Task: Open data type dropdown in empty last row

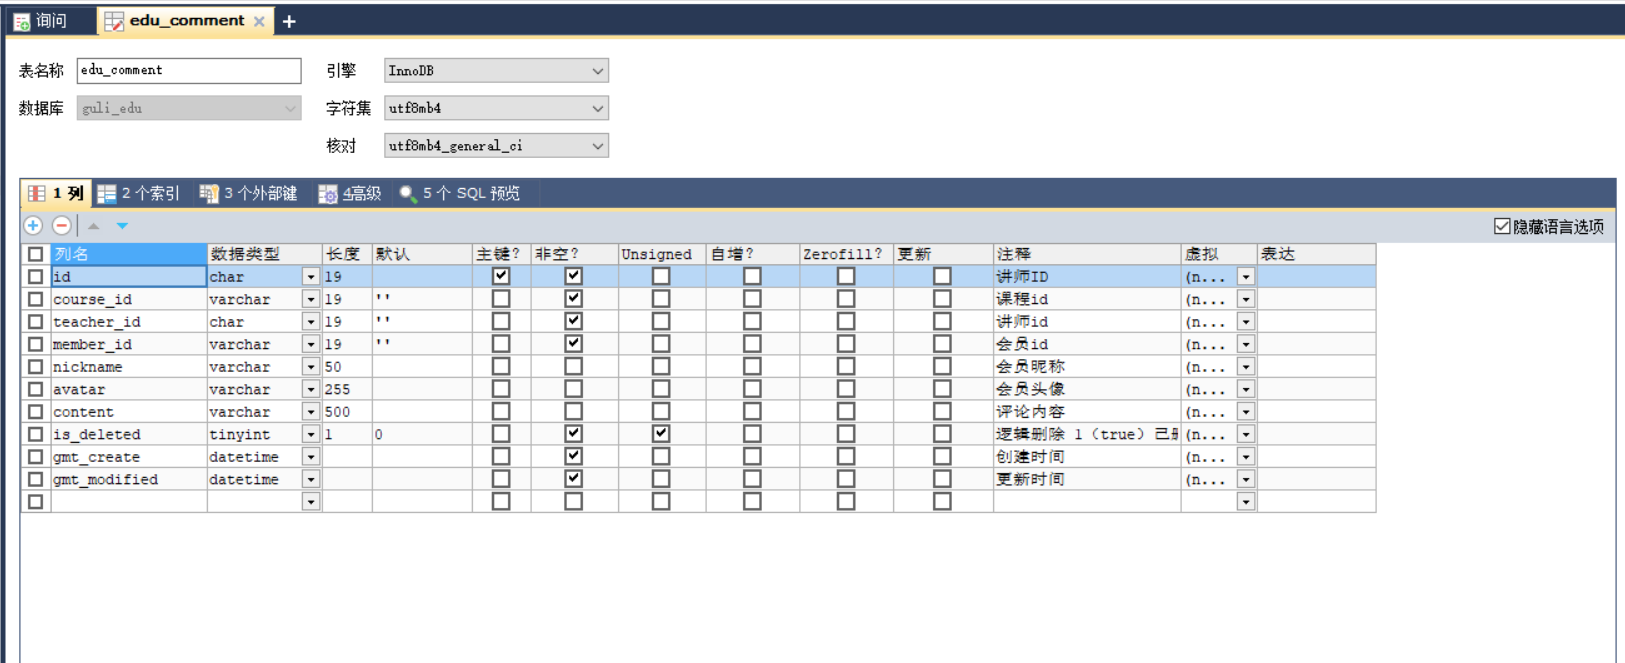Action: [311, 502]
